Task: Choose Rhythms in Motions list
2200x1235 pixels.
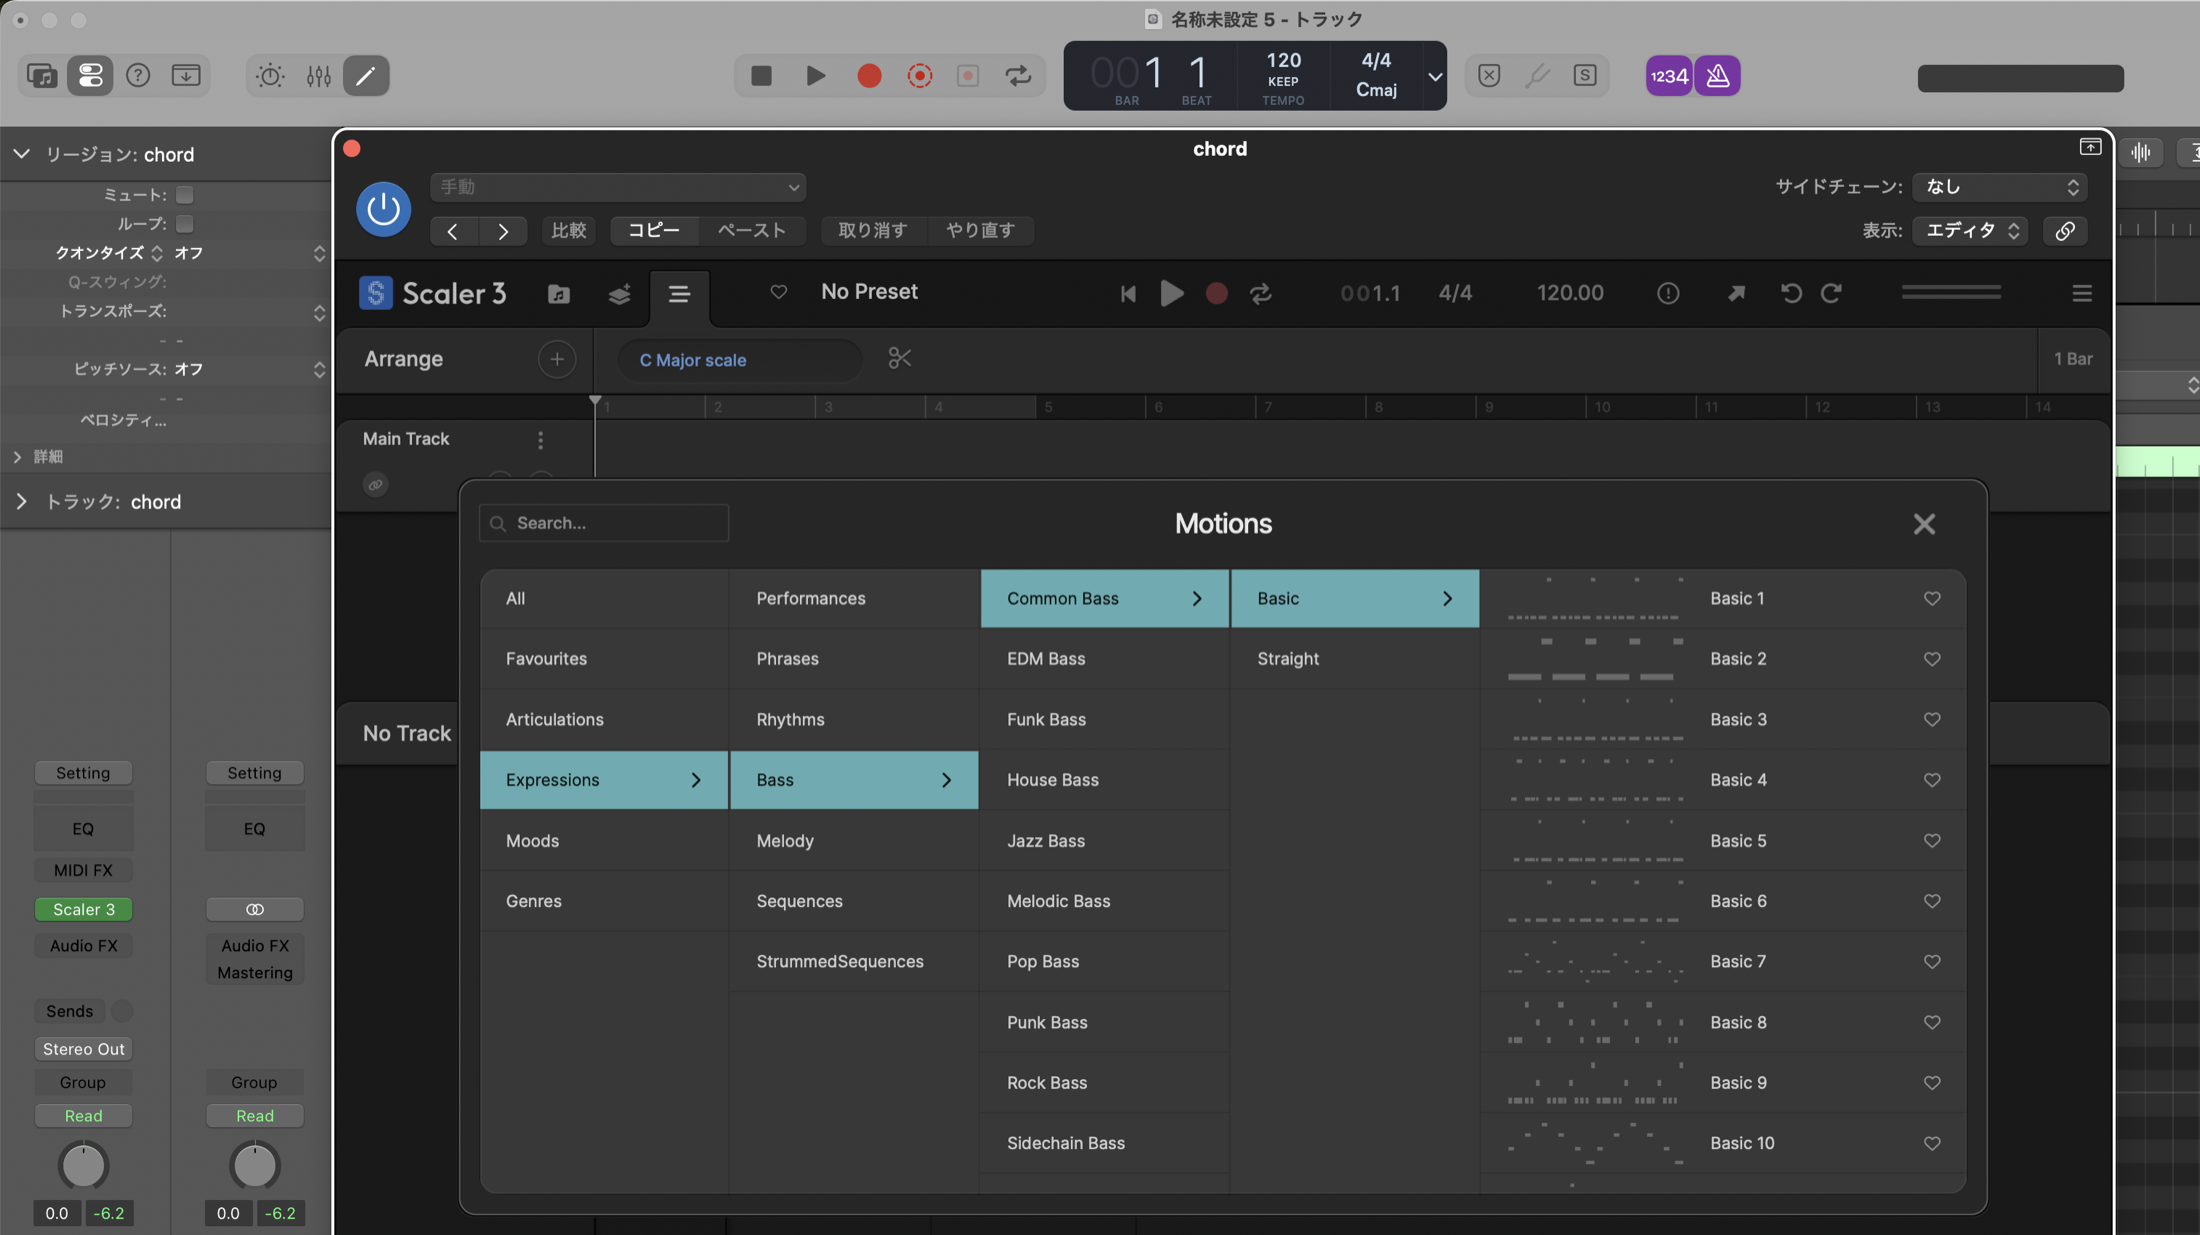Action: [854, 720]
